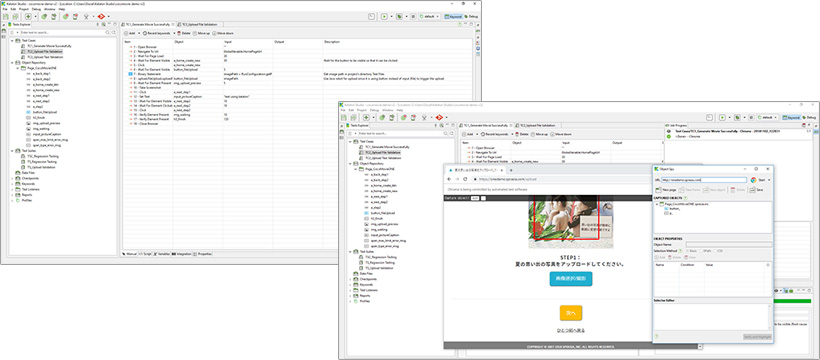Click yellow 次へ button on web page

[x=571, y=312]
